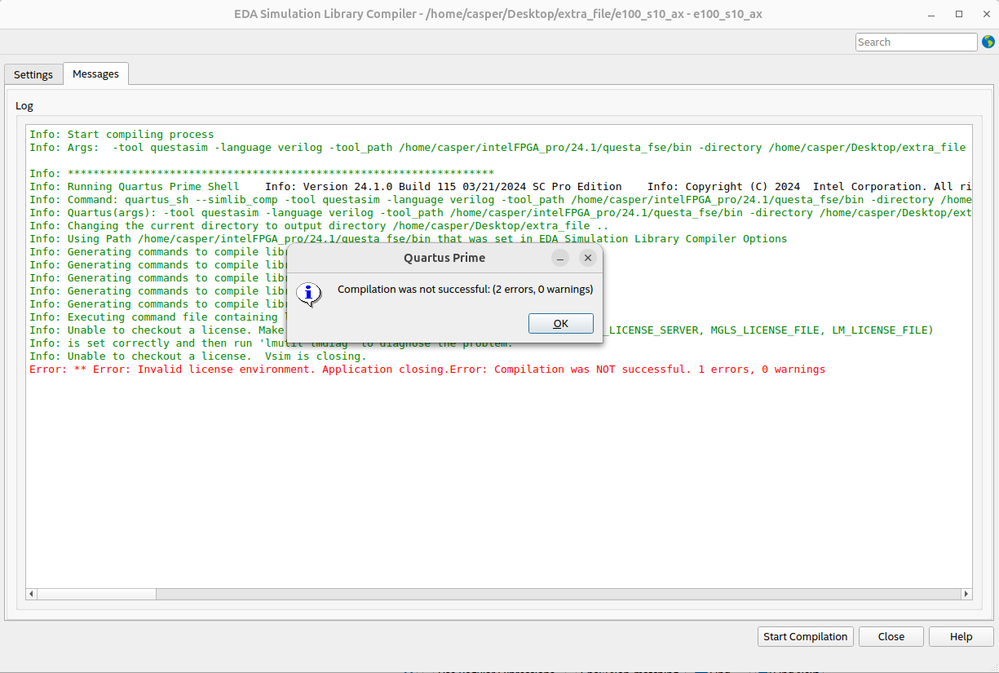Click the 'Info: Start compiling process' log line

pyautogui.click(x=122, y=134)
